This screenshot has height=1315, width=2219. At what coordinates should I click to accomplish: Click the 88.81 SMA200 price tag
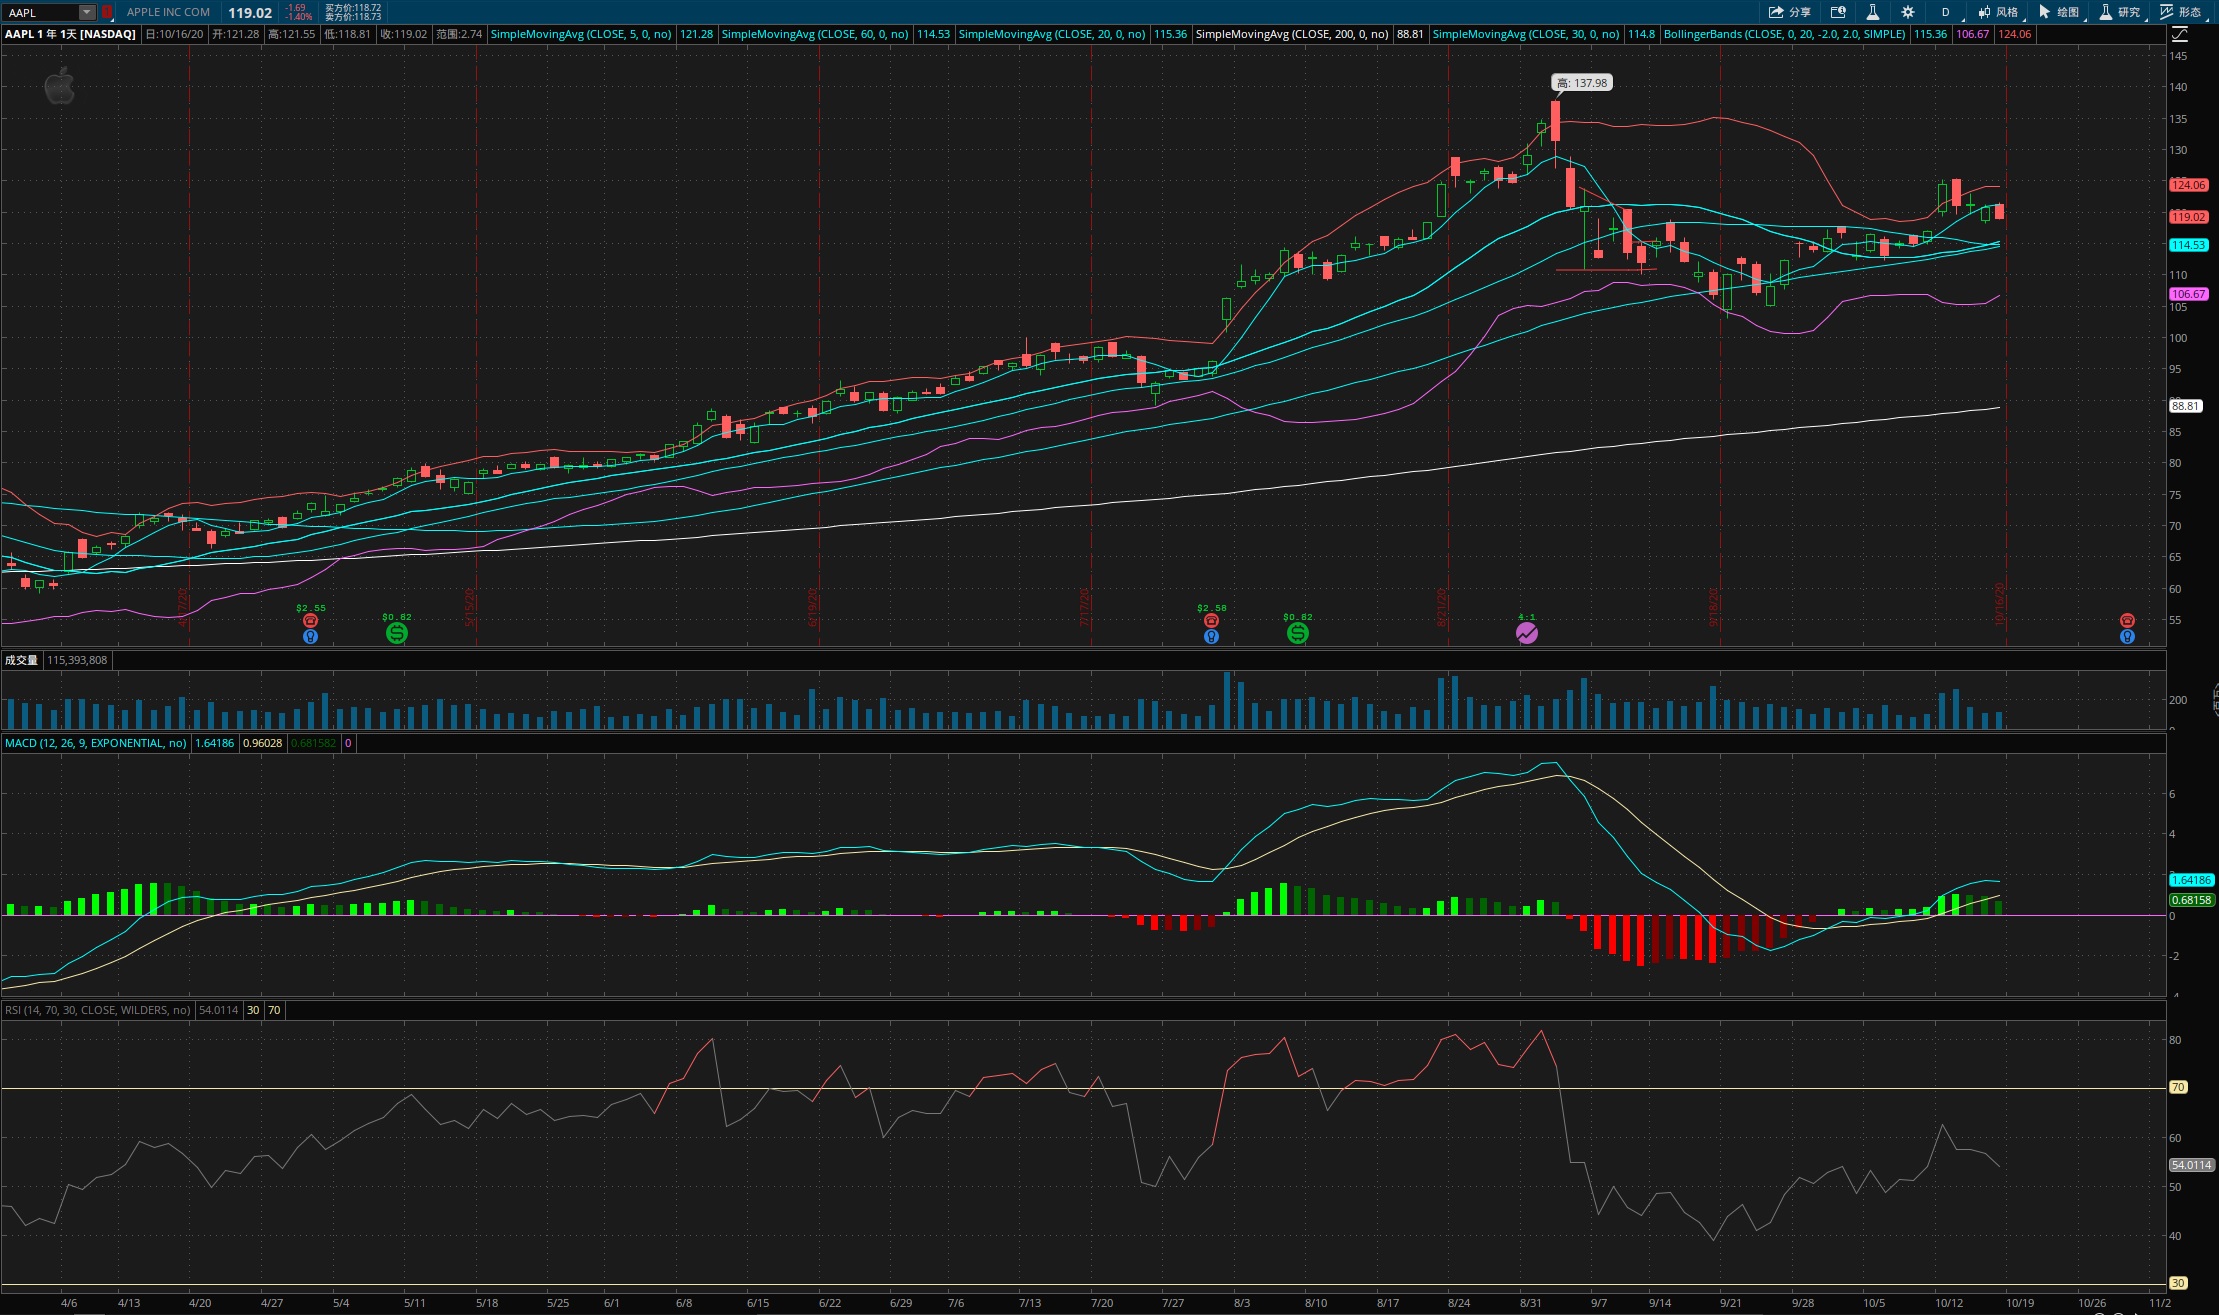(x=2185, y=406)
